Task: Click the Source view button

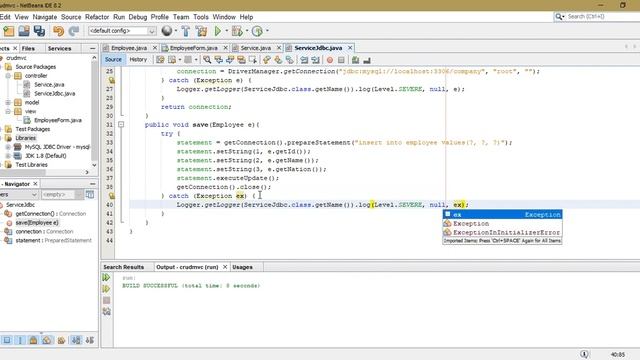Action: pyautogui.click(x=113, y=60)
